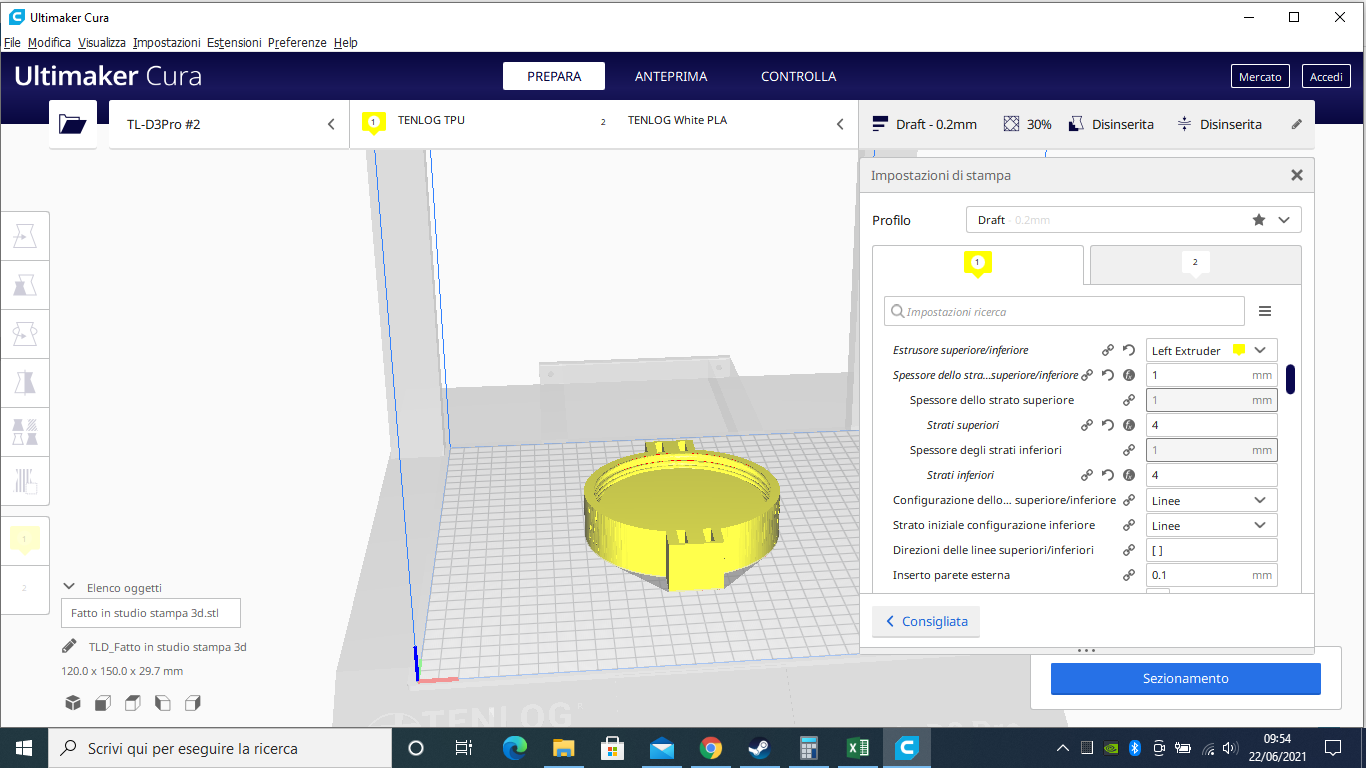Collapse the Elenco oggetti list

(x=69, y=588)
